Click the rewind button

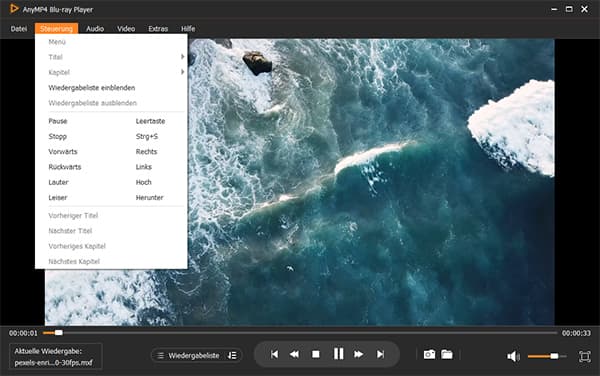coord(294,355)
